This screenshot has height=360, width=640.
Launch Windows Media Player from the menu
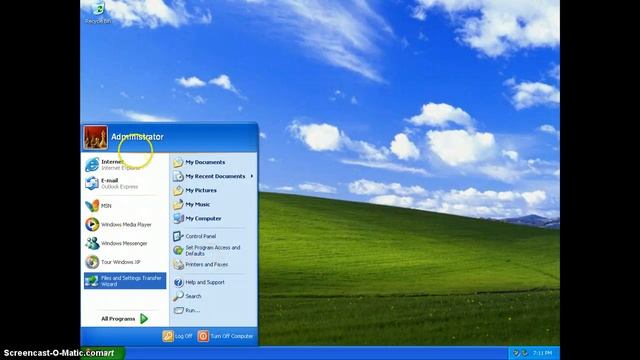125,224
